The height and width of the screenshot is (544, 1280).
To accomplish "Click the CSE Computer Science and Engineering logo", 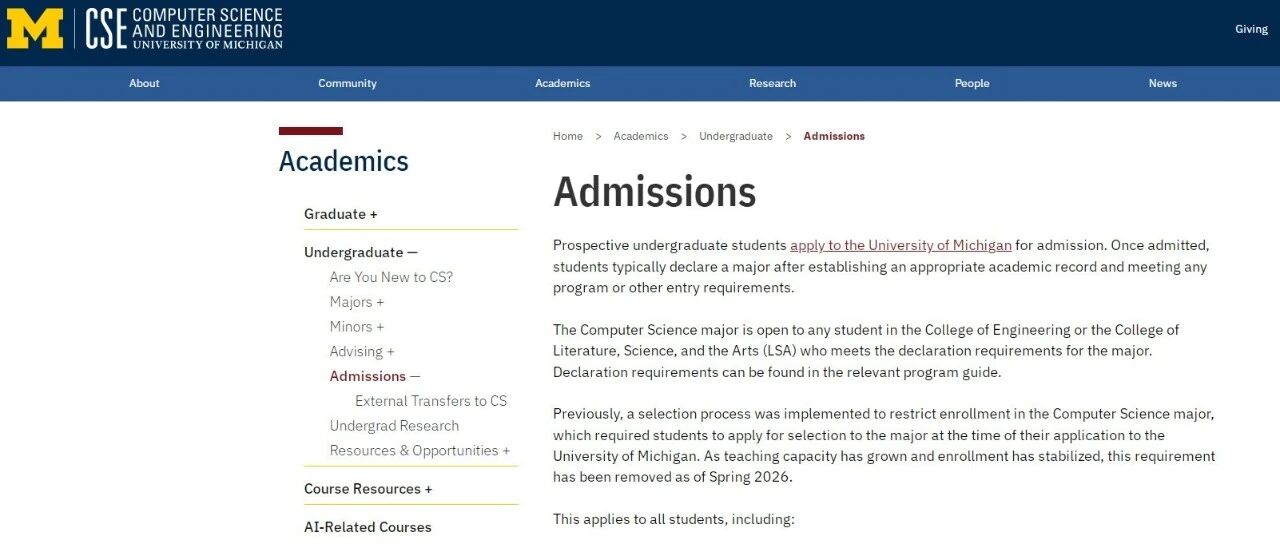I will click(x=184, y=29).
